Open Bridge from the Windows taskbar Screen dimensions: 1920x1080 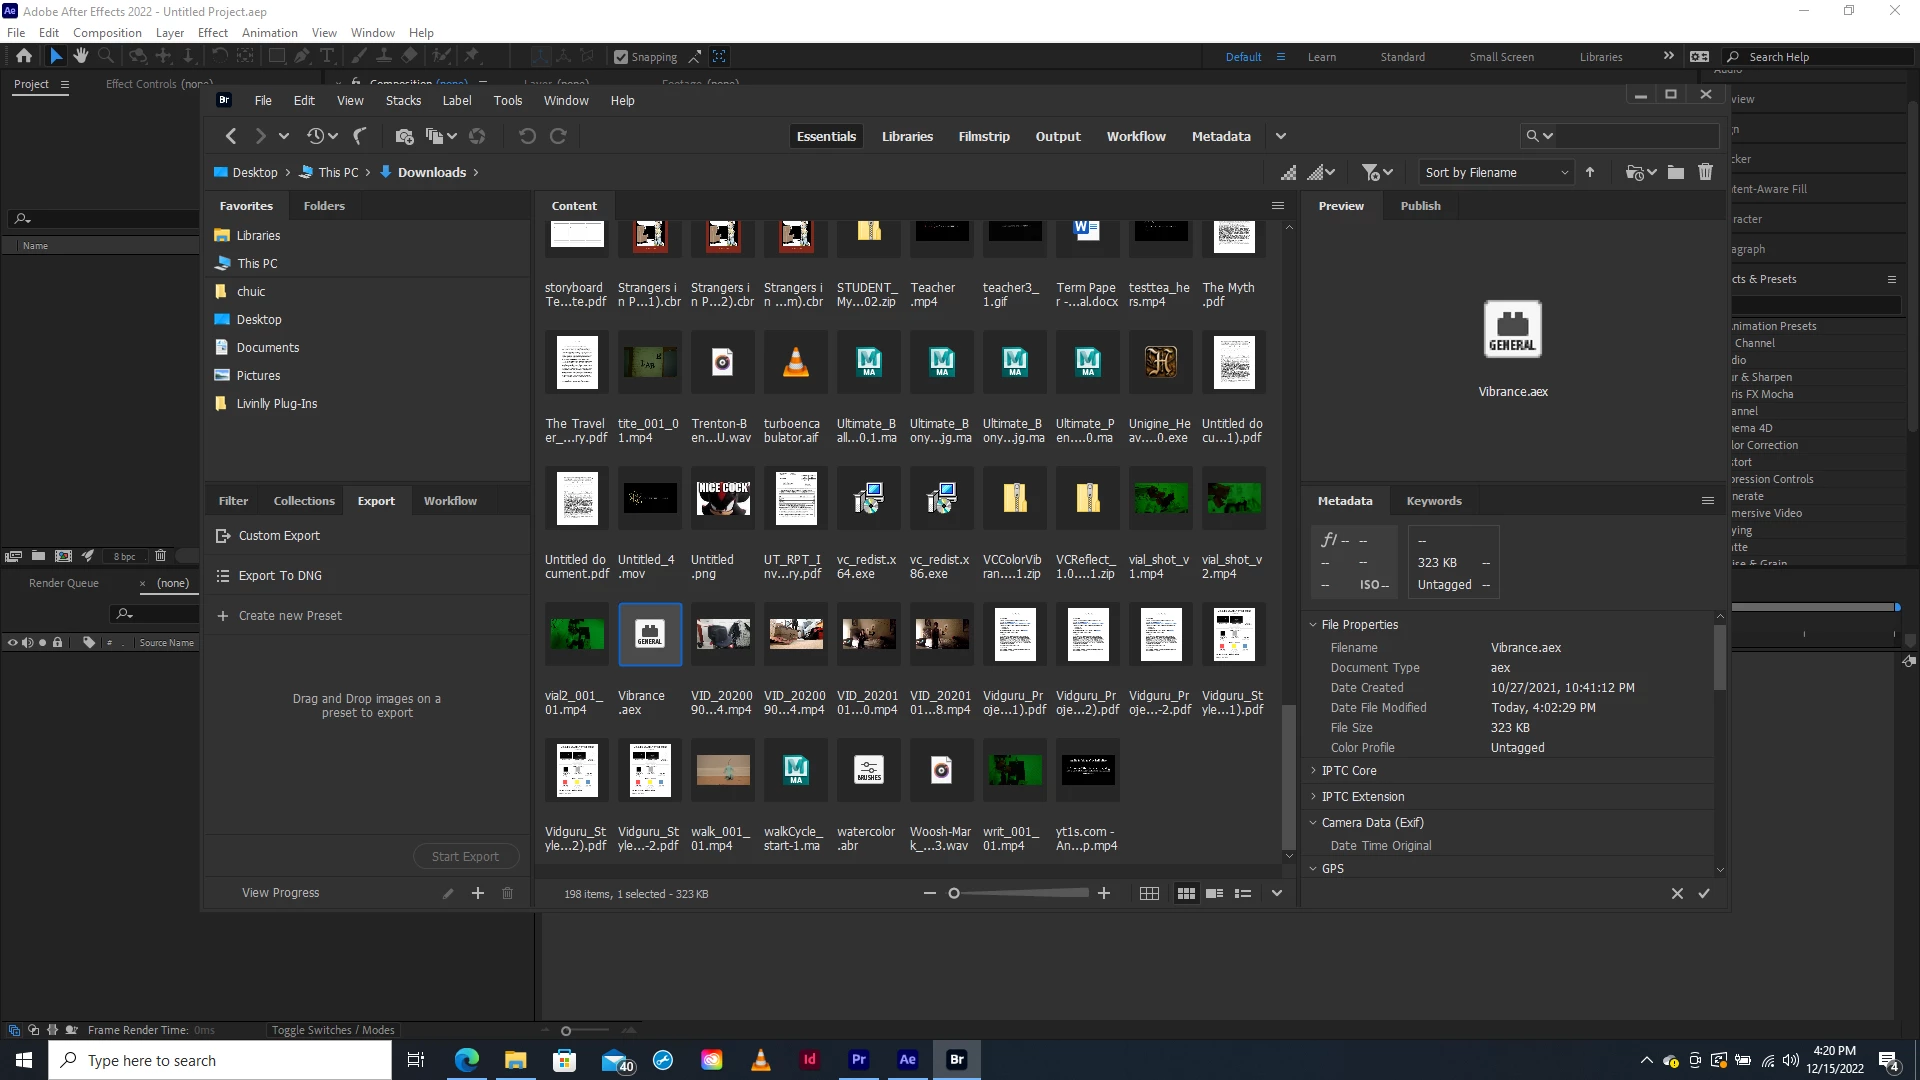coord(957,1060)
